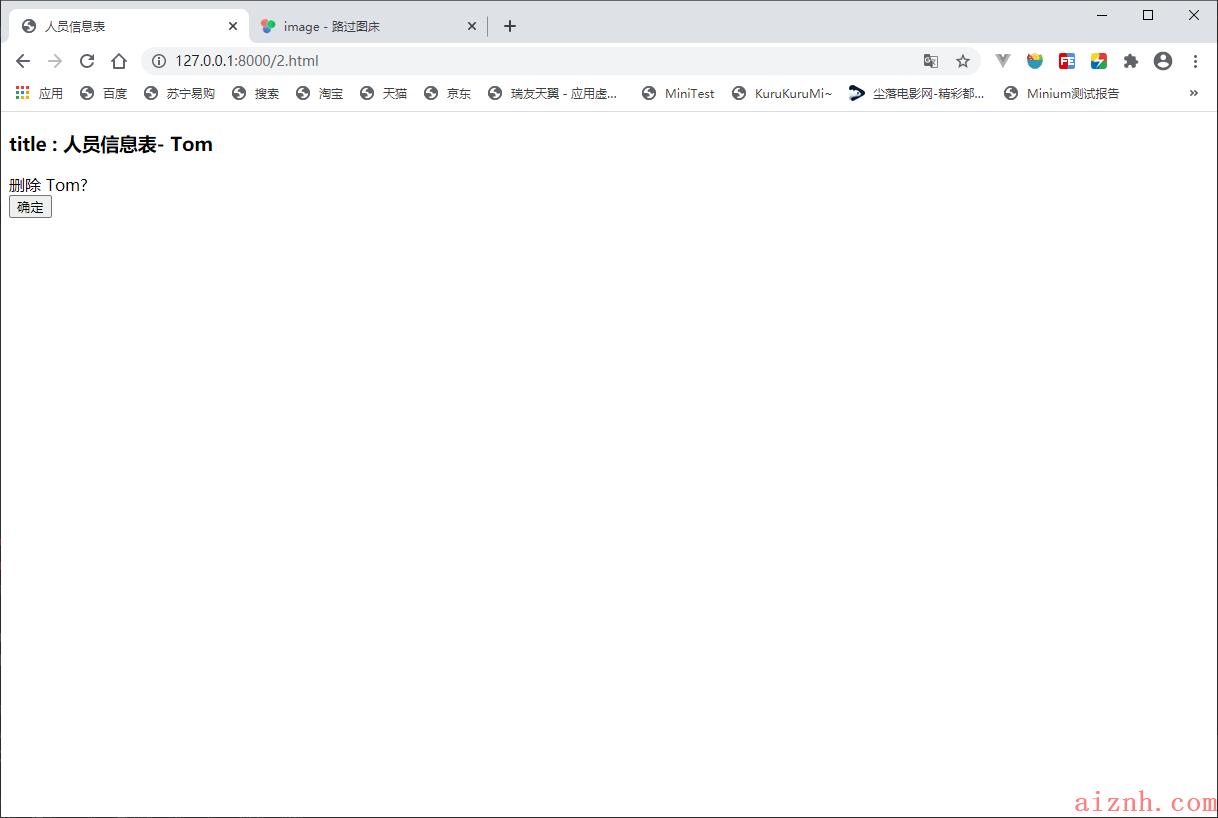1218x818 pixels.
Task: Expand the bookmarks overflow chevron
Action: point(1193,93)
